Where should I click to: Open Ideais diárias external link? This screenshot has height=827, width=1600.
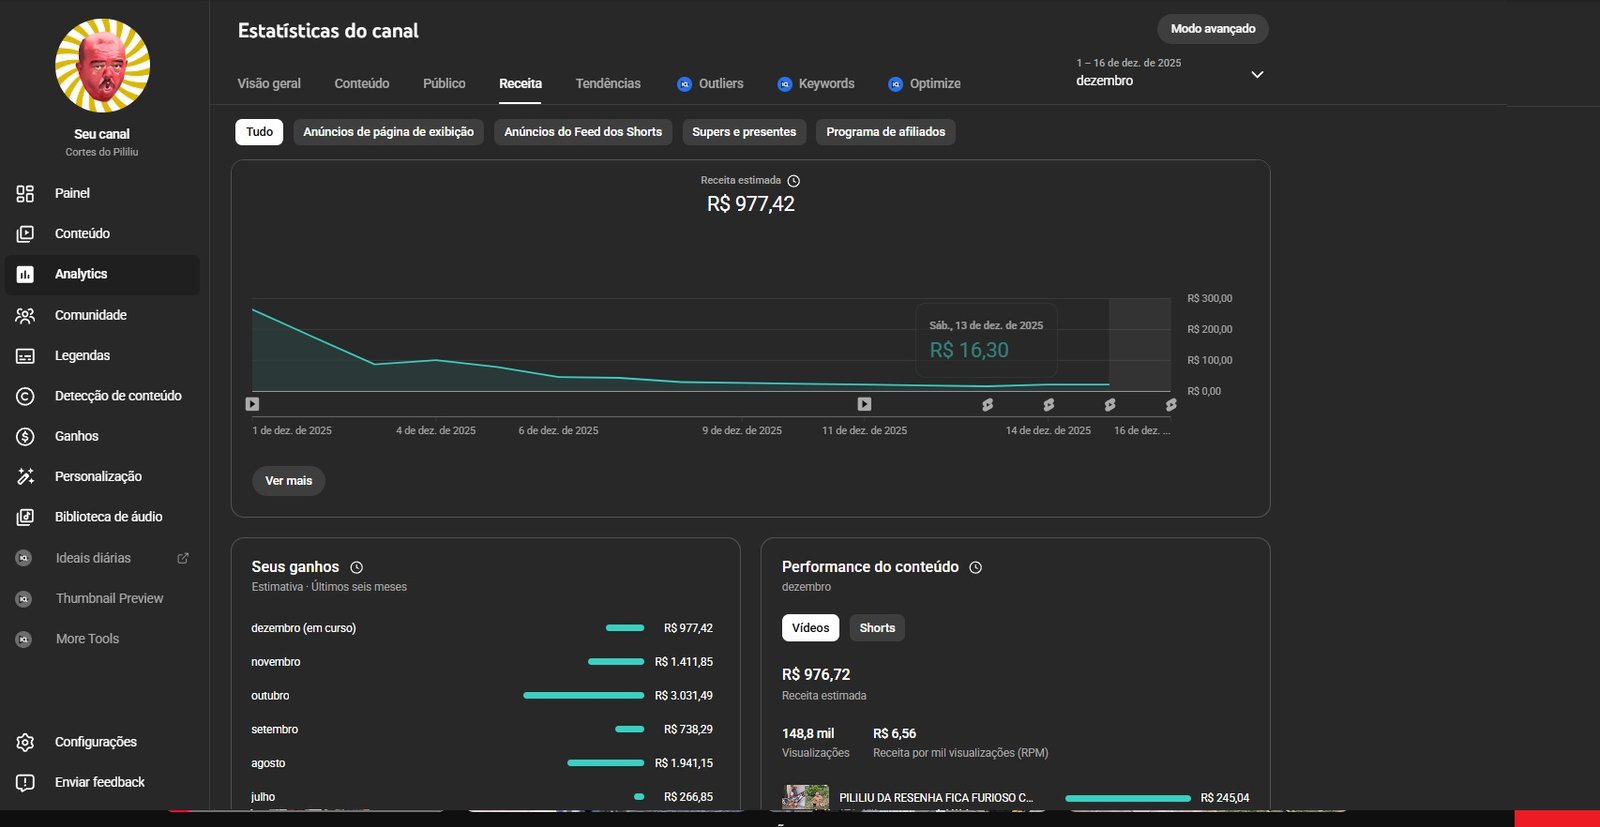183,558
